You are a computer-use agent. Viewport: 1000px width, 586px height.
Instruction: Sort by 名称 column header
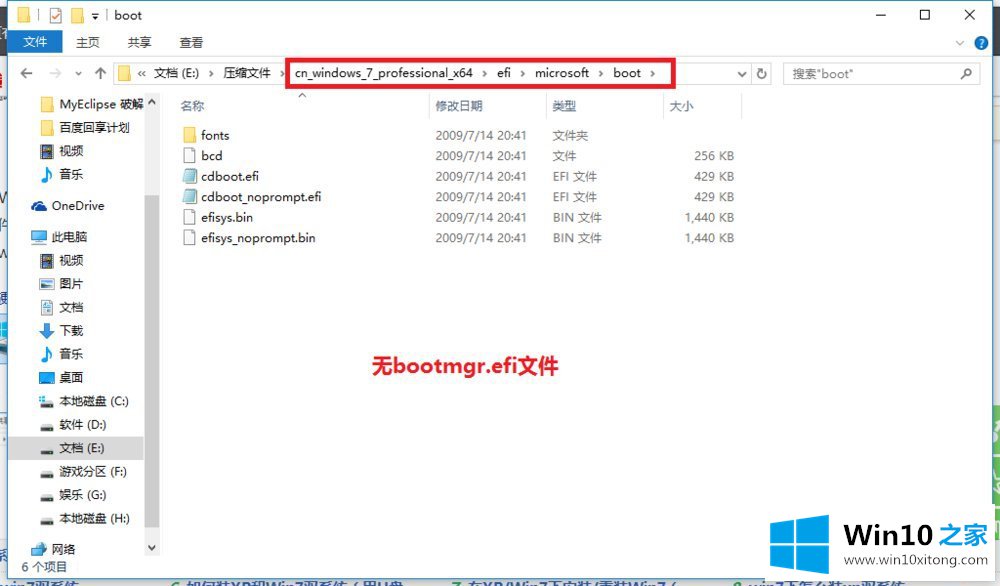193,106
